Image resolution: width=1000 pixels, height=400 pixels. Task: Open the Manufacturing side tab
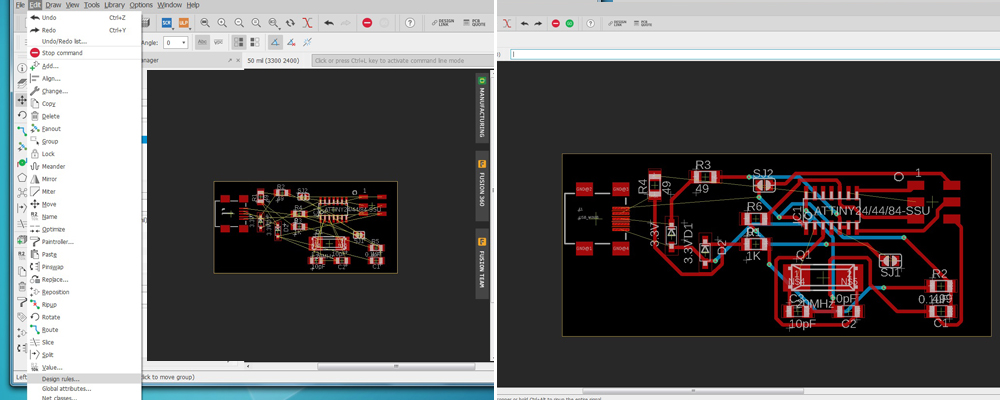coord(483,107)
